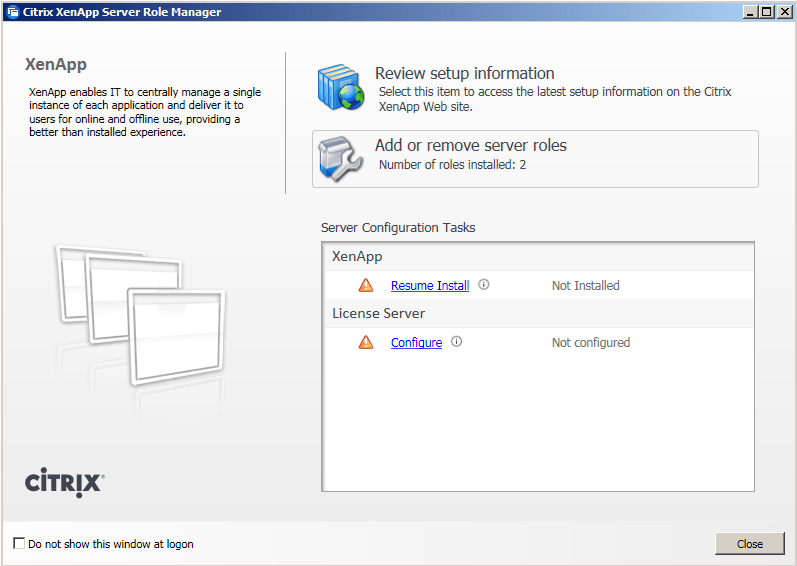
Task: Open Review setup information heading
Action: point(465,73)
